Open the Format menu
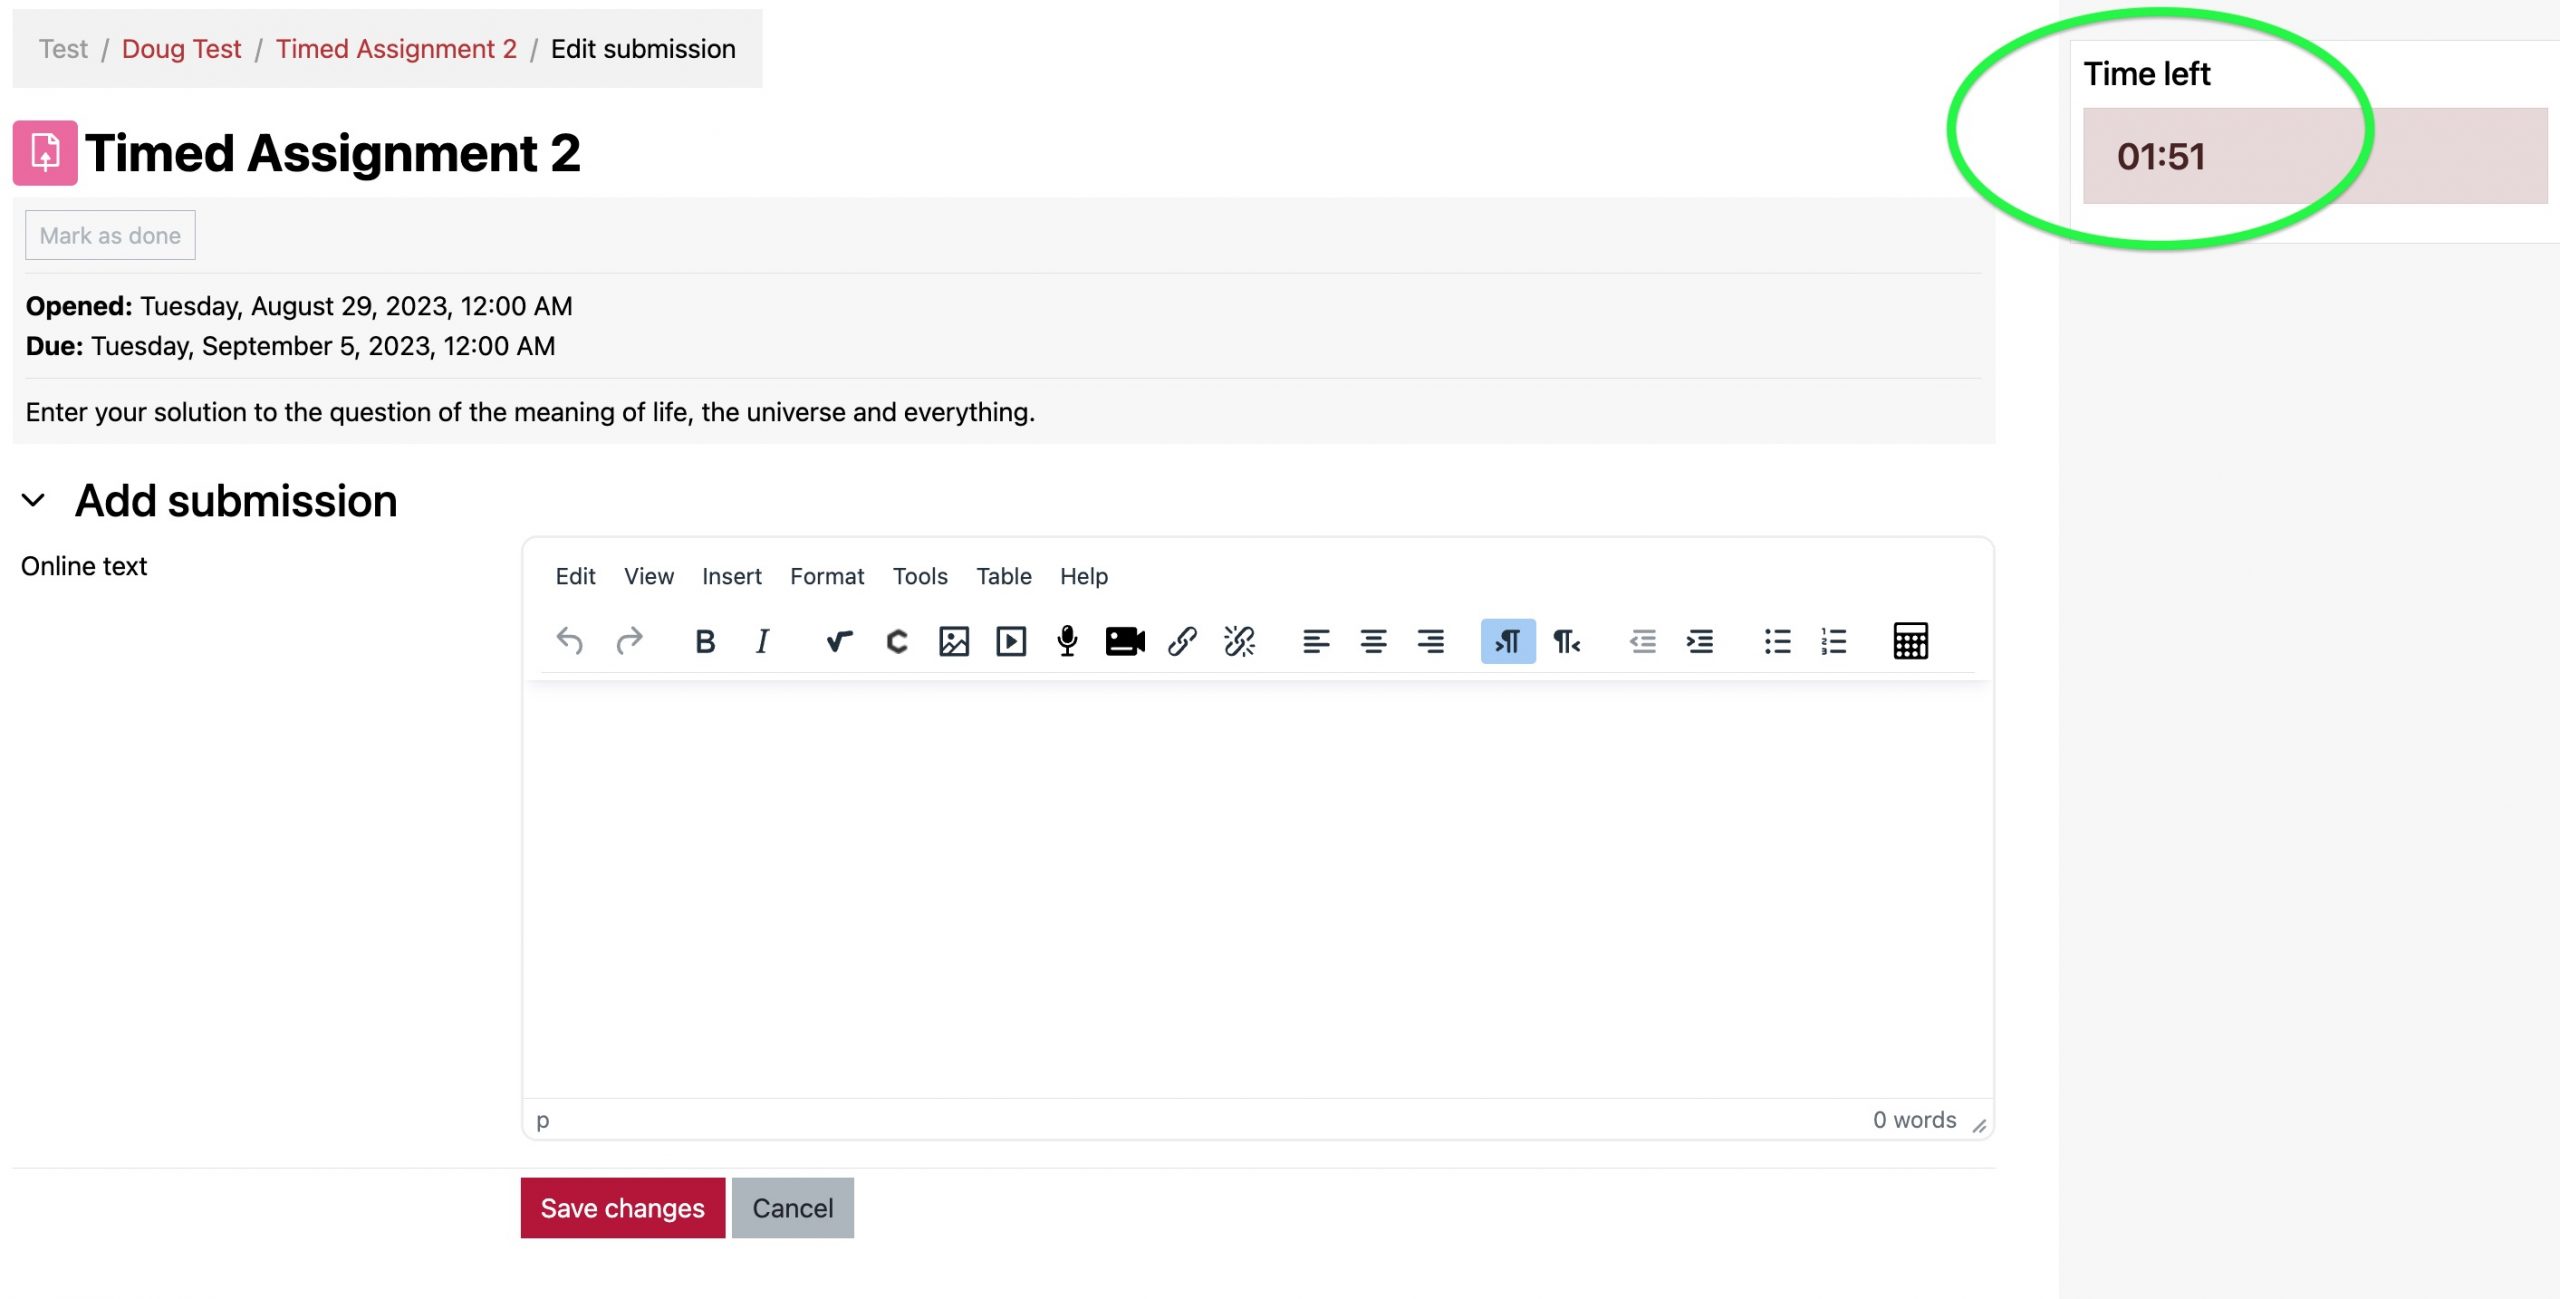 [826, 575]
